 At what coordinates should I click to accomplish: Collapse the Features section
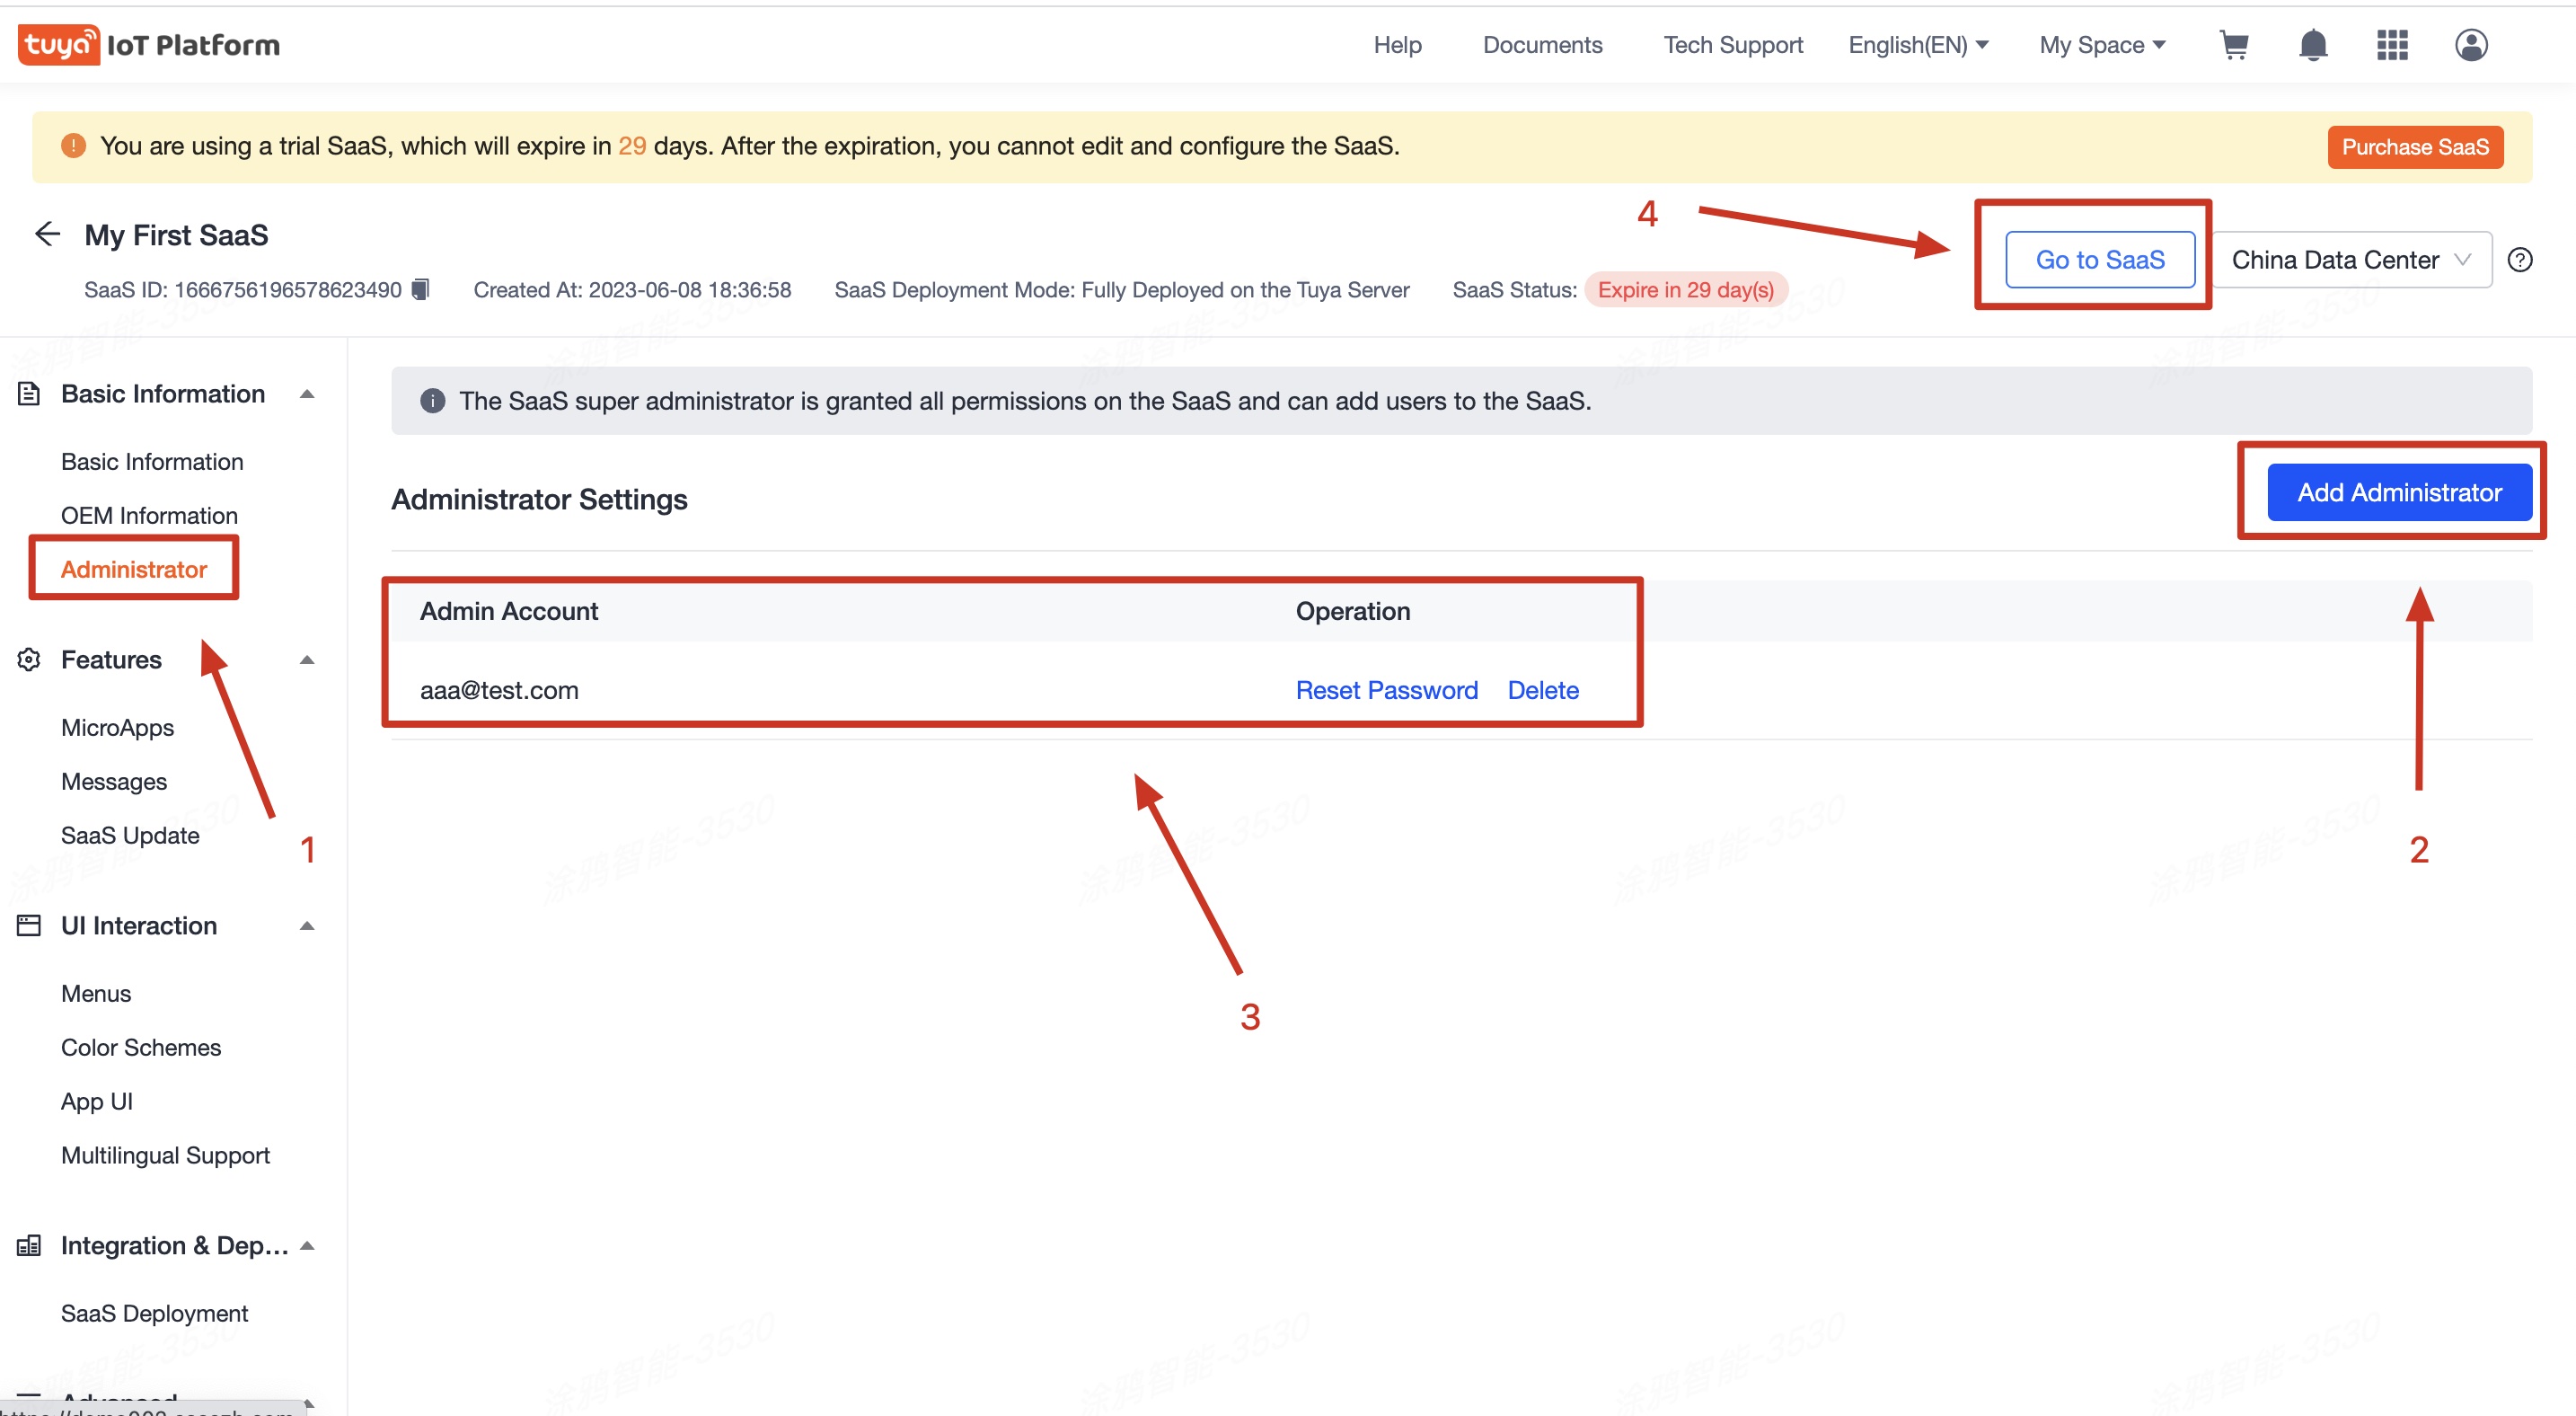pyautogui.click(x=307, y=660)
